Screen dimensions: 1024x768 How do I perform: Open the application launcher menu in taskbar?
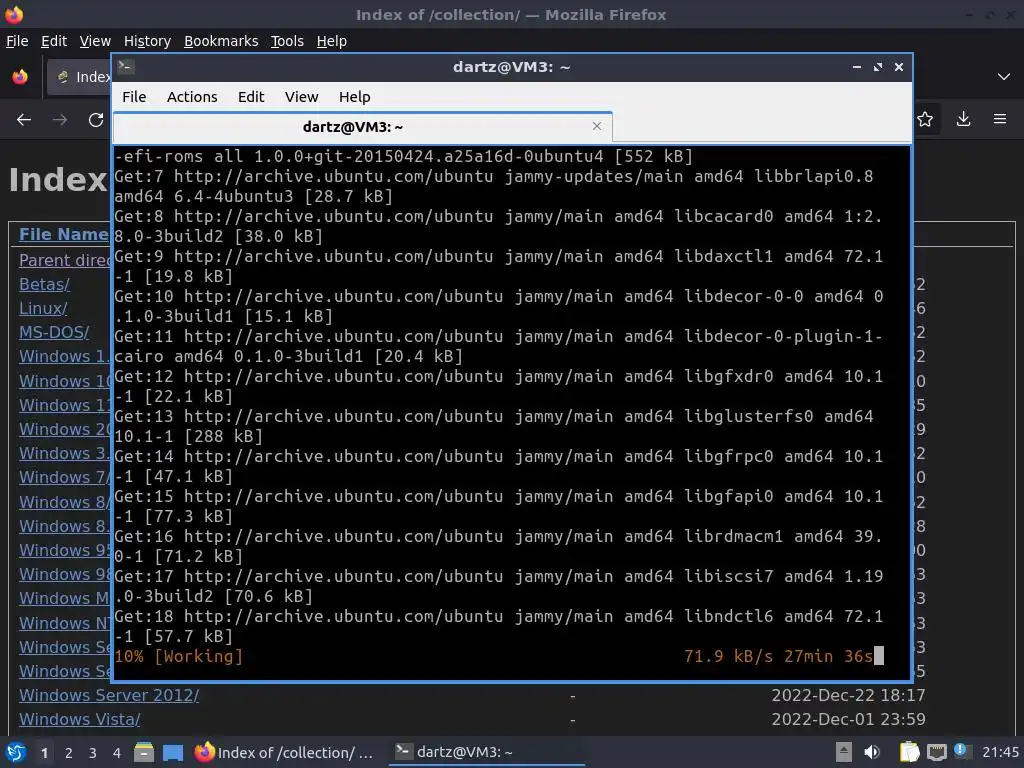pyautogui.click(x=16, y=752)
